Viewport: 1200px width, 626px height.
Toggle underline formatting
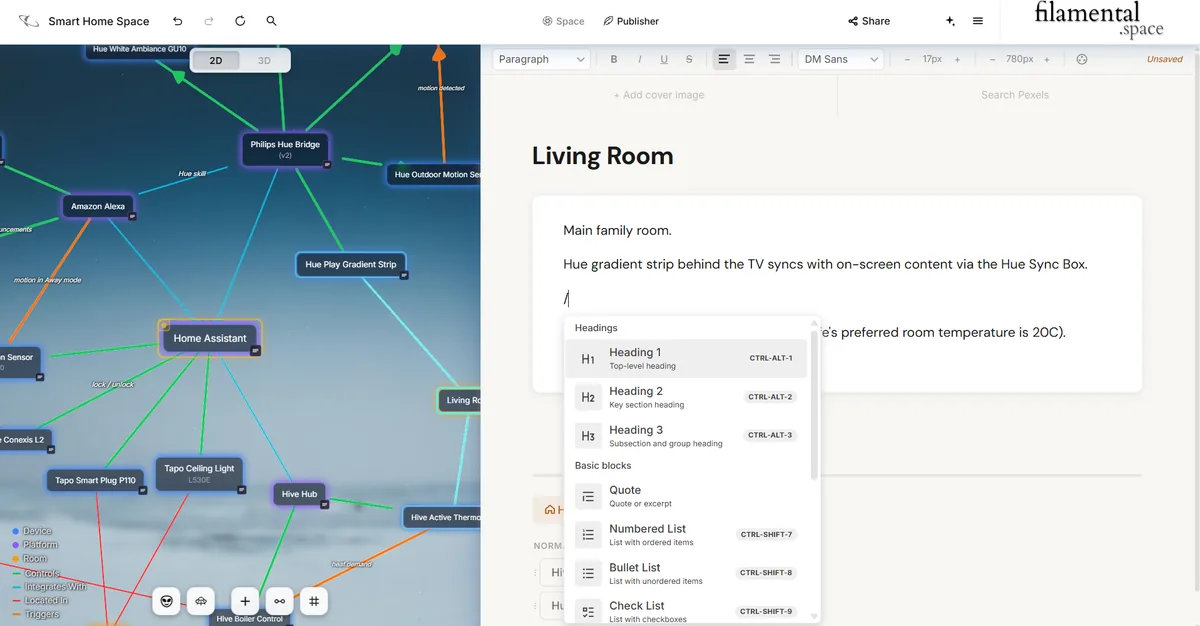[664, 60]
